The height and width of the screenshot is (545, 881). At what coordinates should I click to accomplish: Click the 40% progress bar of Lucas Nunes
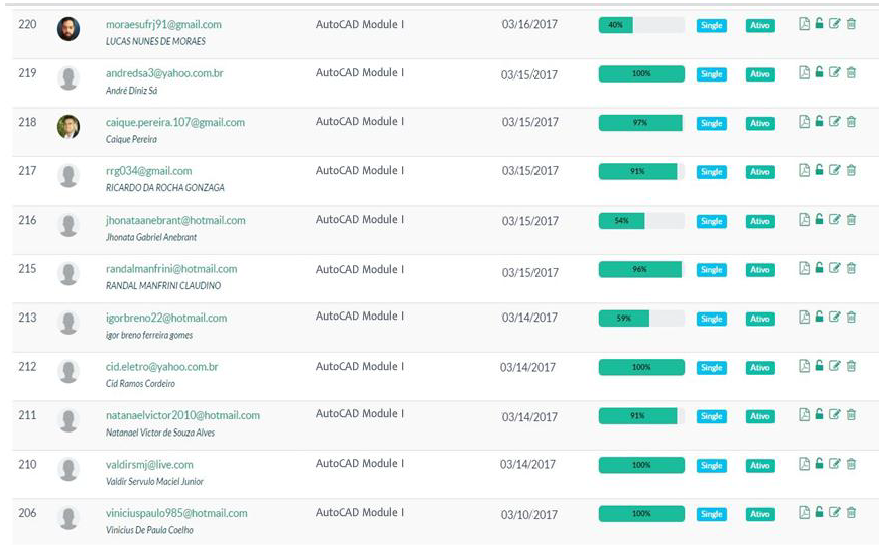641,25
